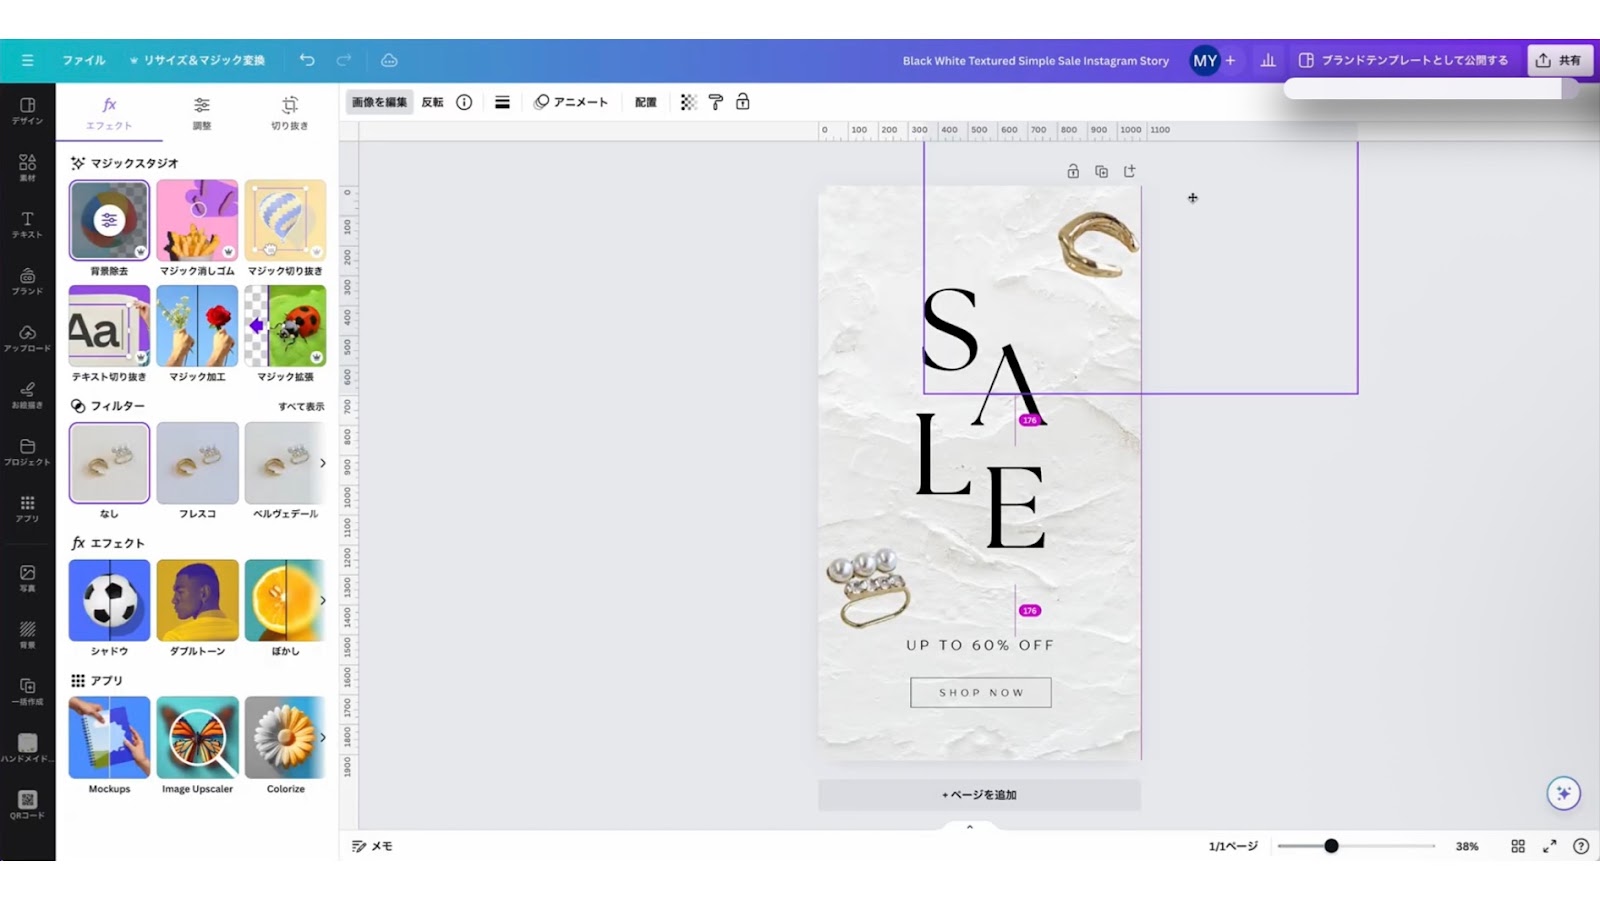Open the hamburger main menu
This screenshot has width=1600, height=900.
coord(27,60)
